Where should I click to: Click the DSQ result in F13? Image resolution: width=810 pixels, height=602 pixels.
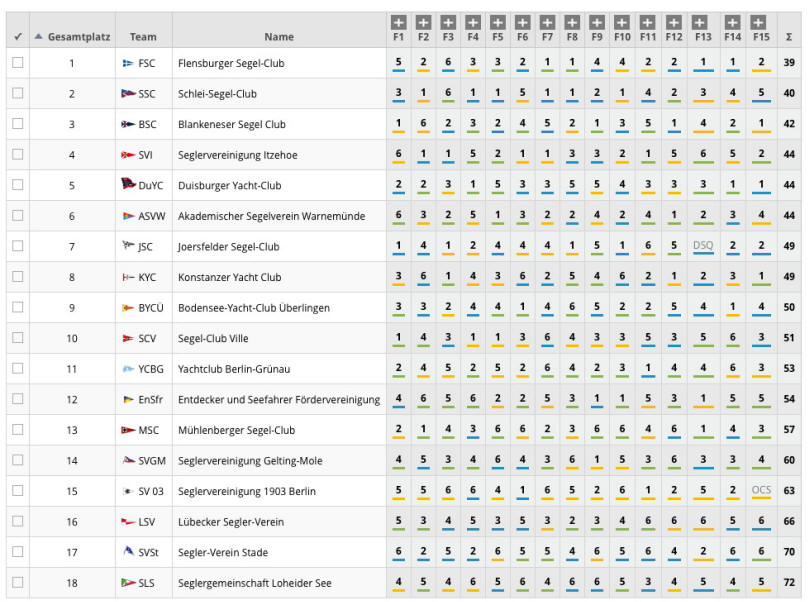coord(703,245)
